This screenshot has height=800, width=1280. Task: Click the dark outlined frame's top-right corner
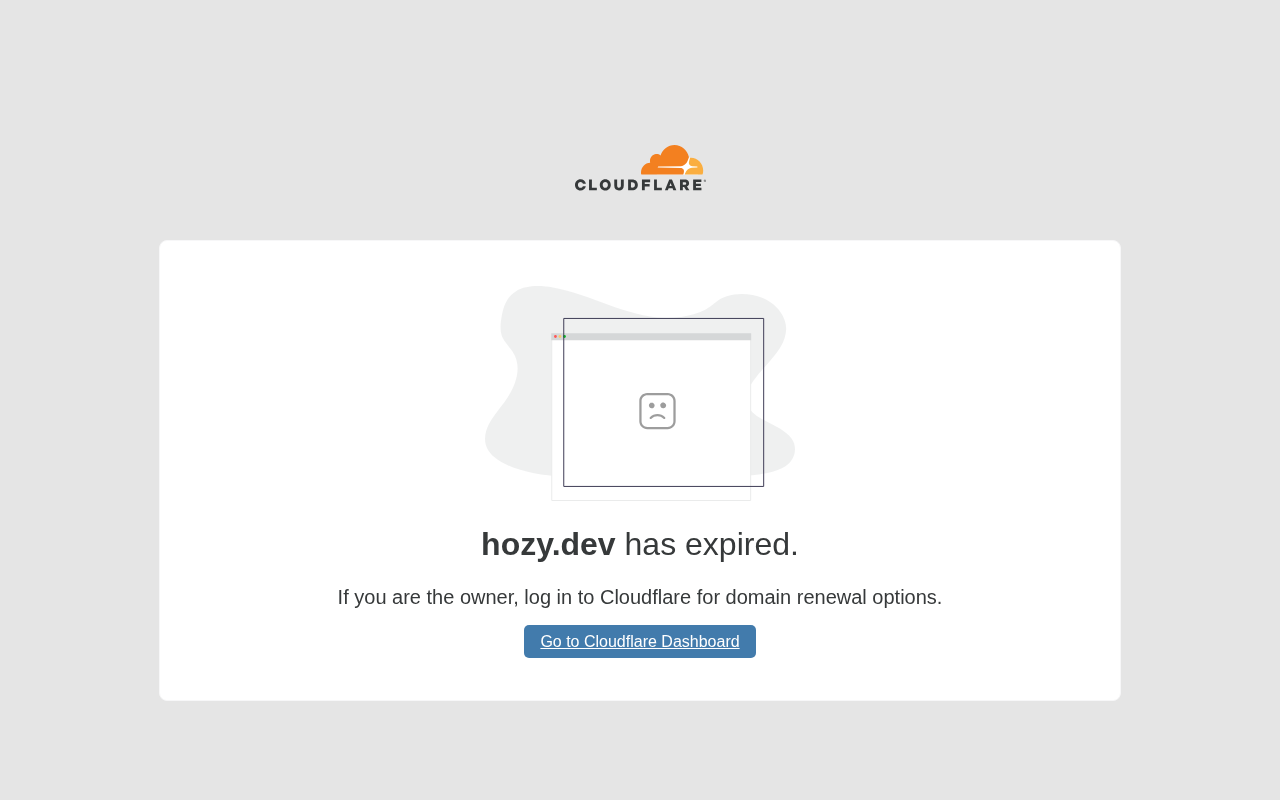pos(763,319)
